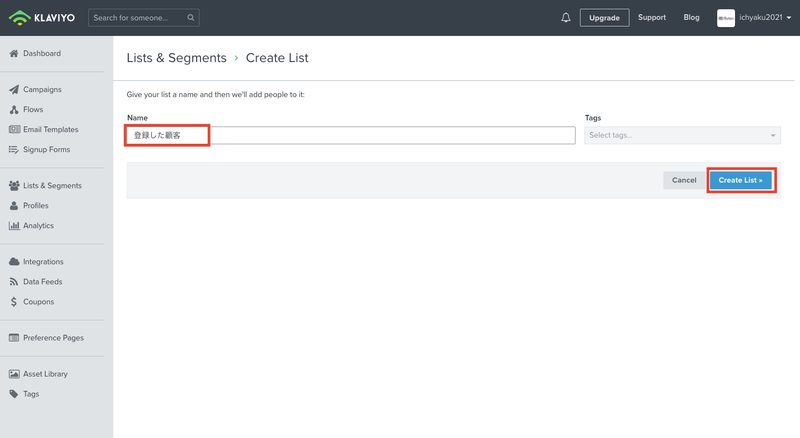The image size is (800, 438).
Task: Select Coupons in sidebar
Action: pyautogui.click(x=38, y=302)
